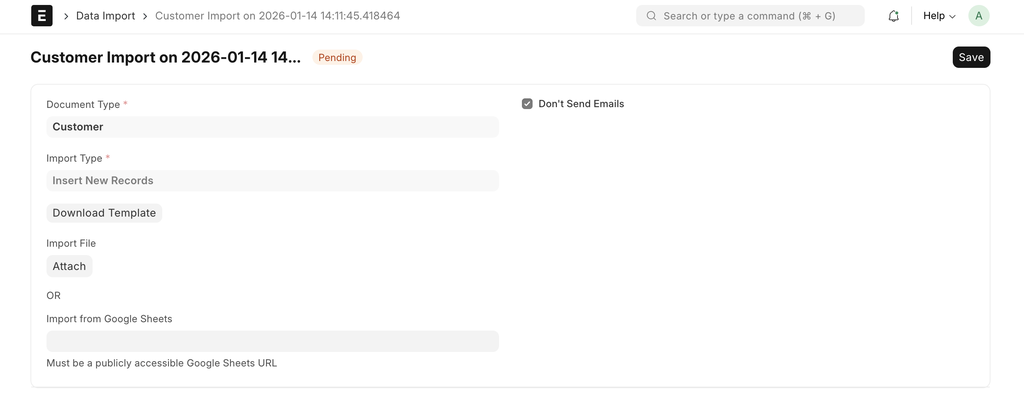Open the Import Type select dropdown

tap(272, 181)
